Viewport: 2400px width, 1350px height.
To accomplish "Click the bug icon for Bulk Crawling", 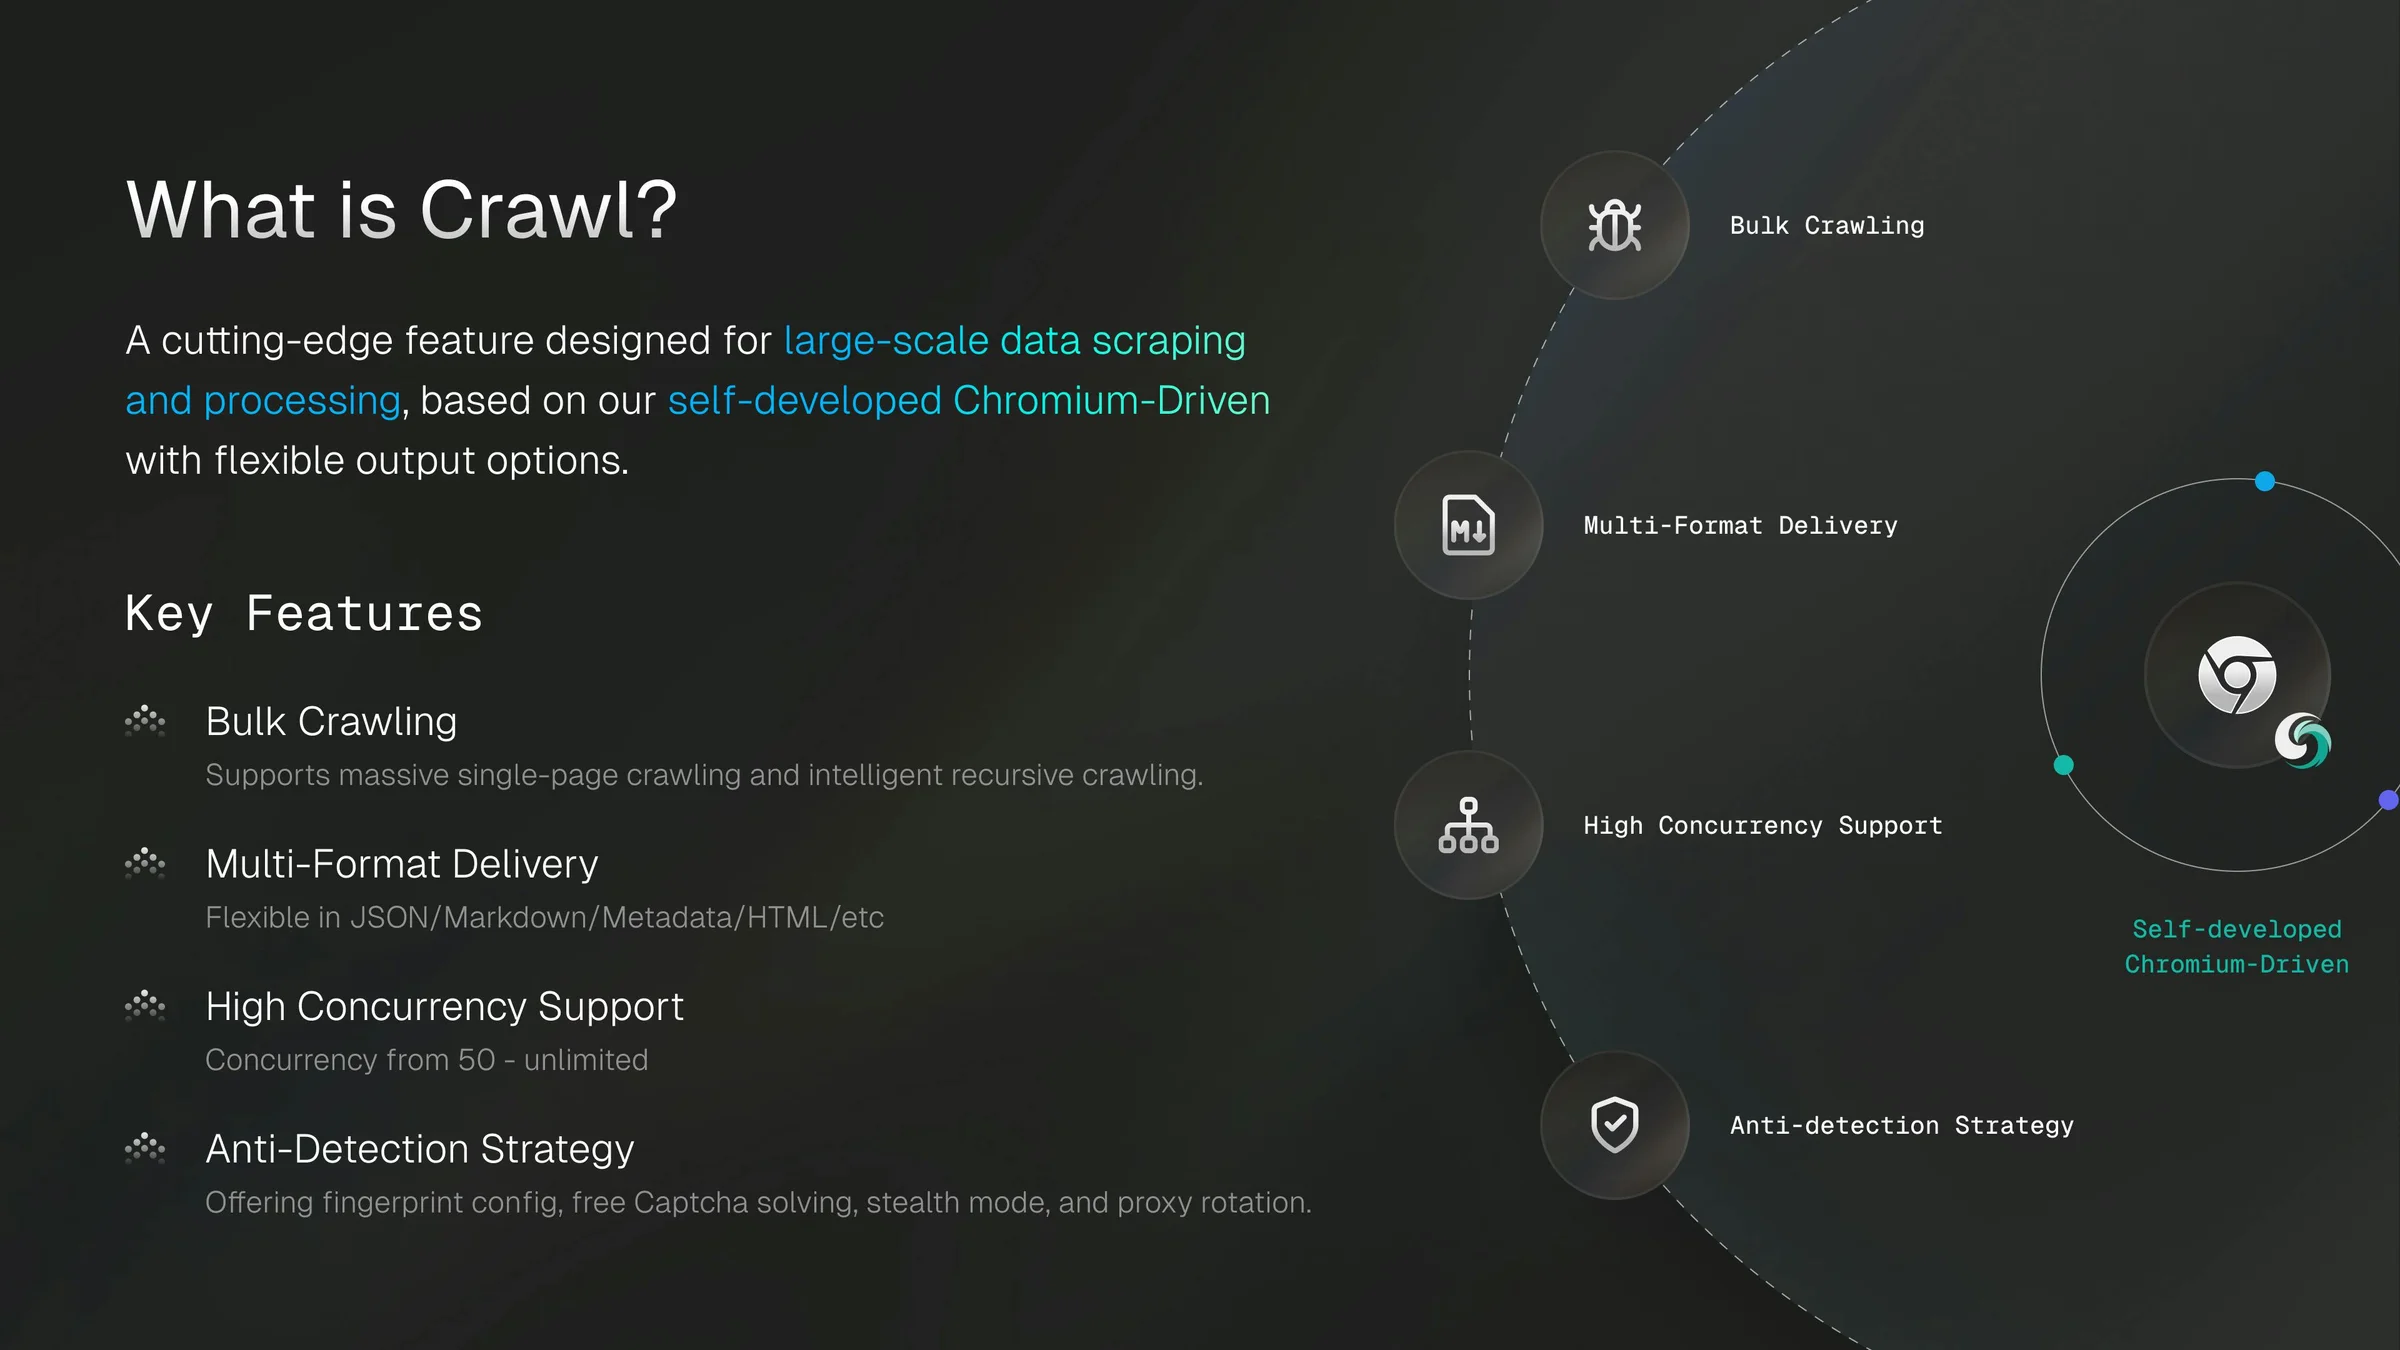I will point(1615,225).
